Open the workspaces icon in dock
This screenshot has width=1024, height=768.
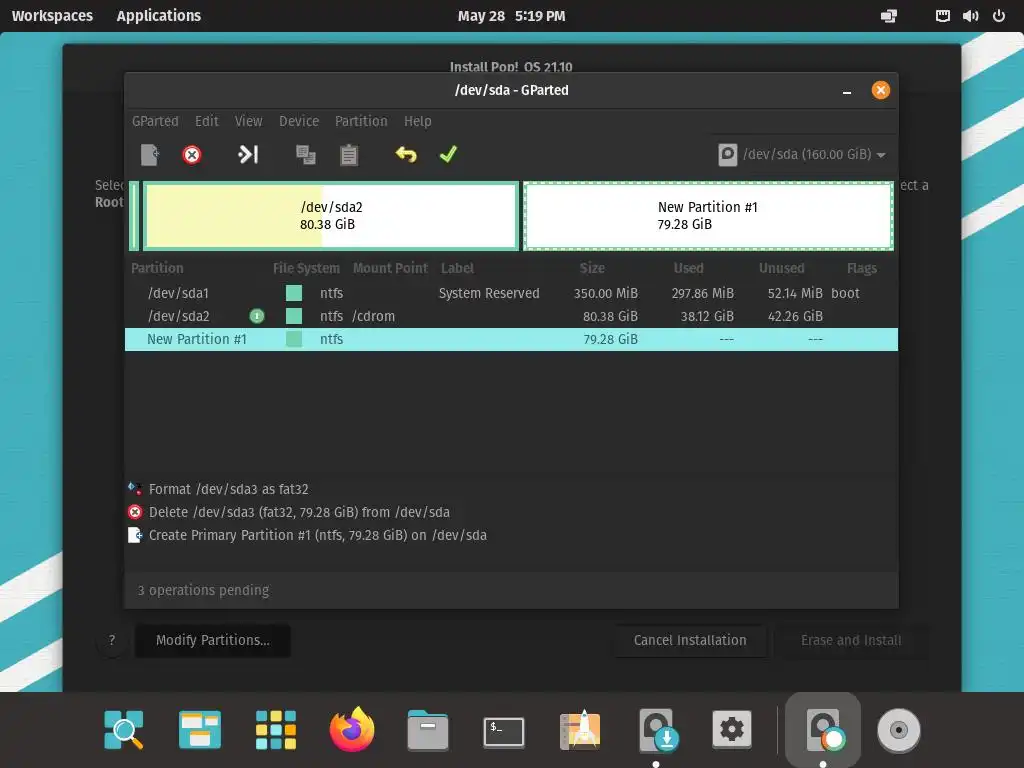tap(200, 729)
